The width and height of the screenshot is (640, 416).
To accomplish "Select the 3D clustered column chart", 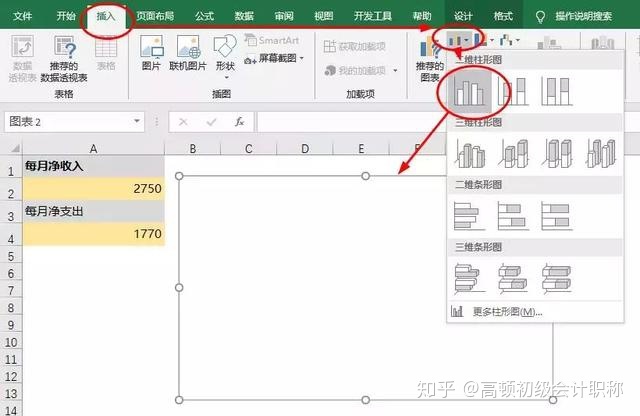I will coord(470,153).
